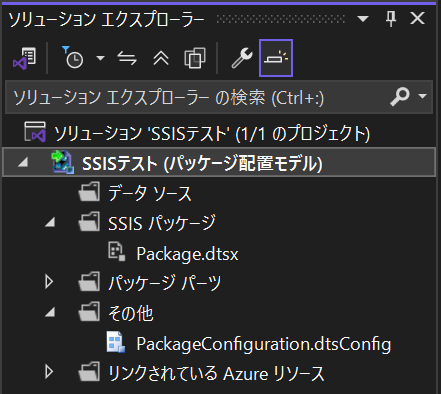Collapse the SSIS パッケージ folder
This screenshot has height=394, width=441.
point(50,222)
